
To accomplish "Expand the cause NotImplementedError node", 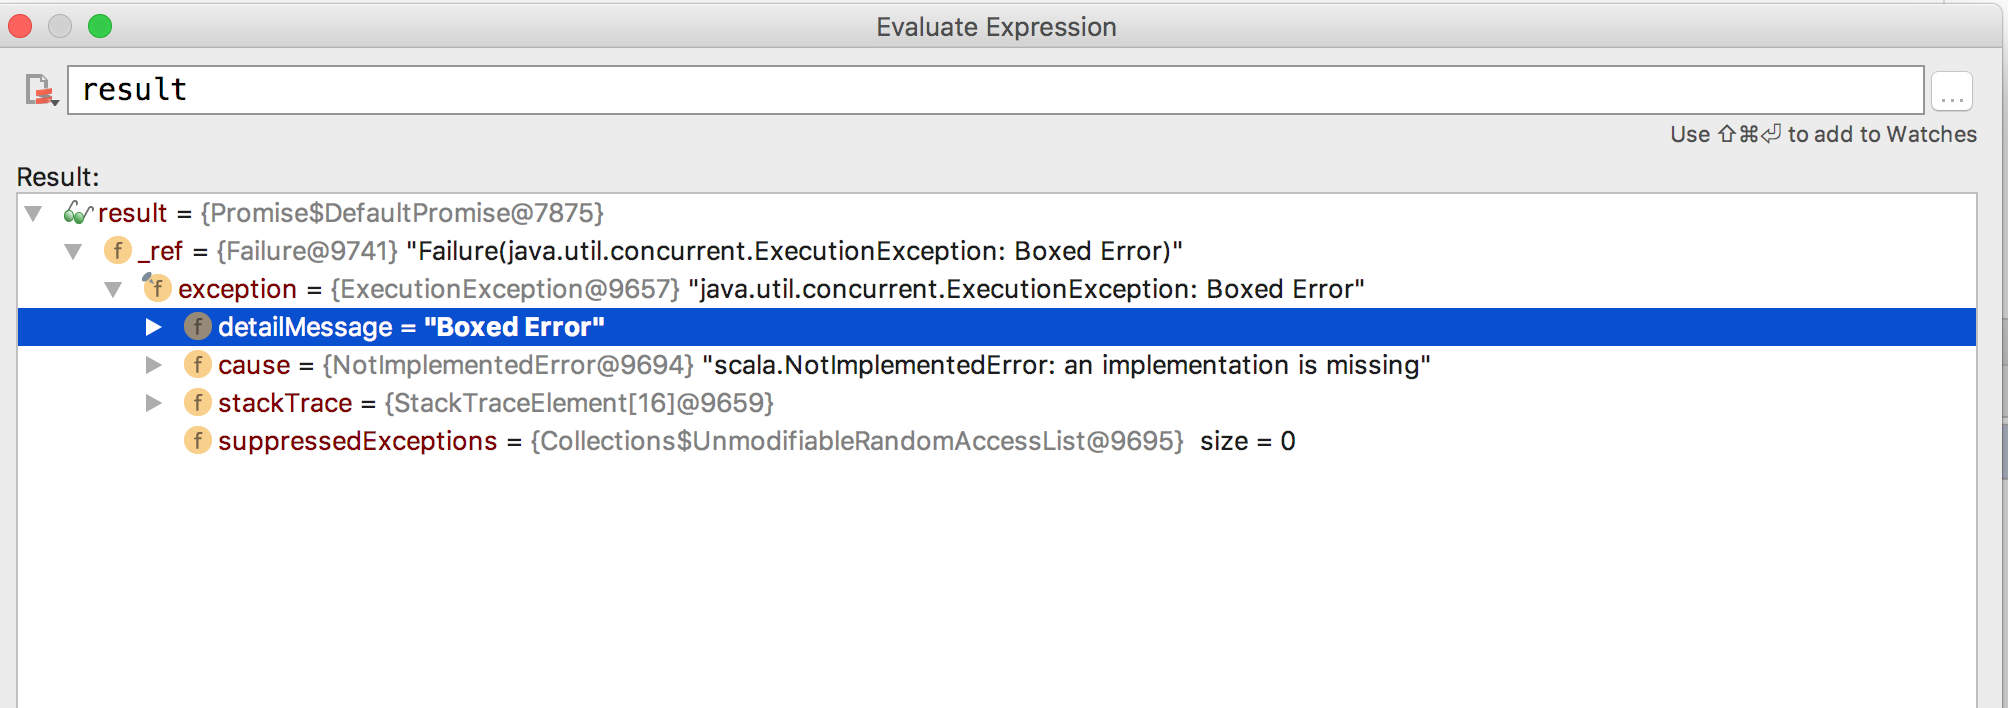I will (153, 364).
